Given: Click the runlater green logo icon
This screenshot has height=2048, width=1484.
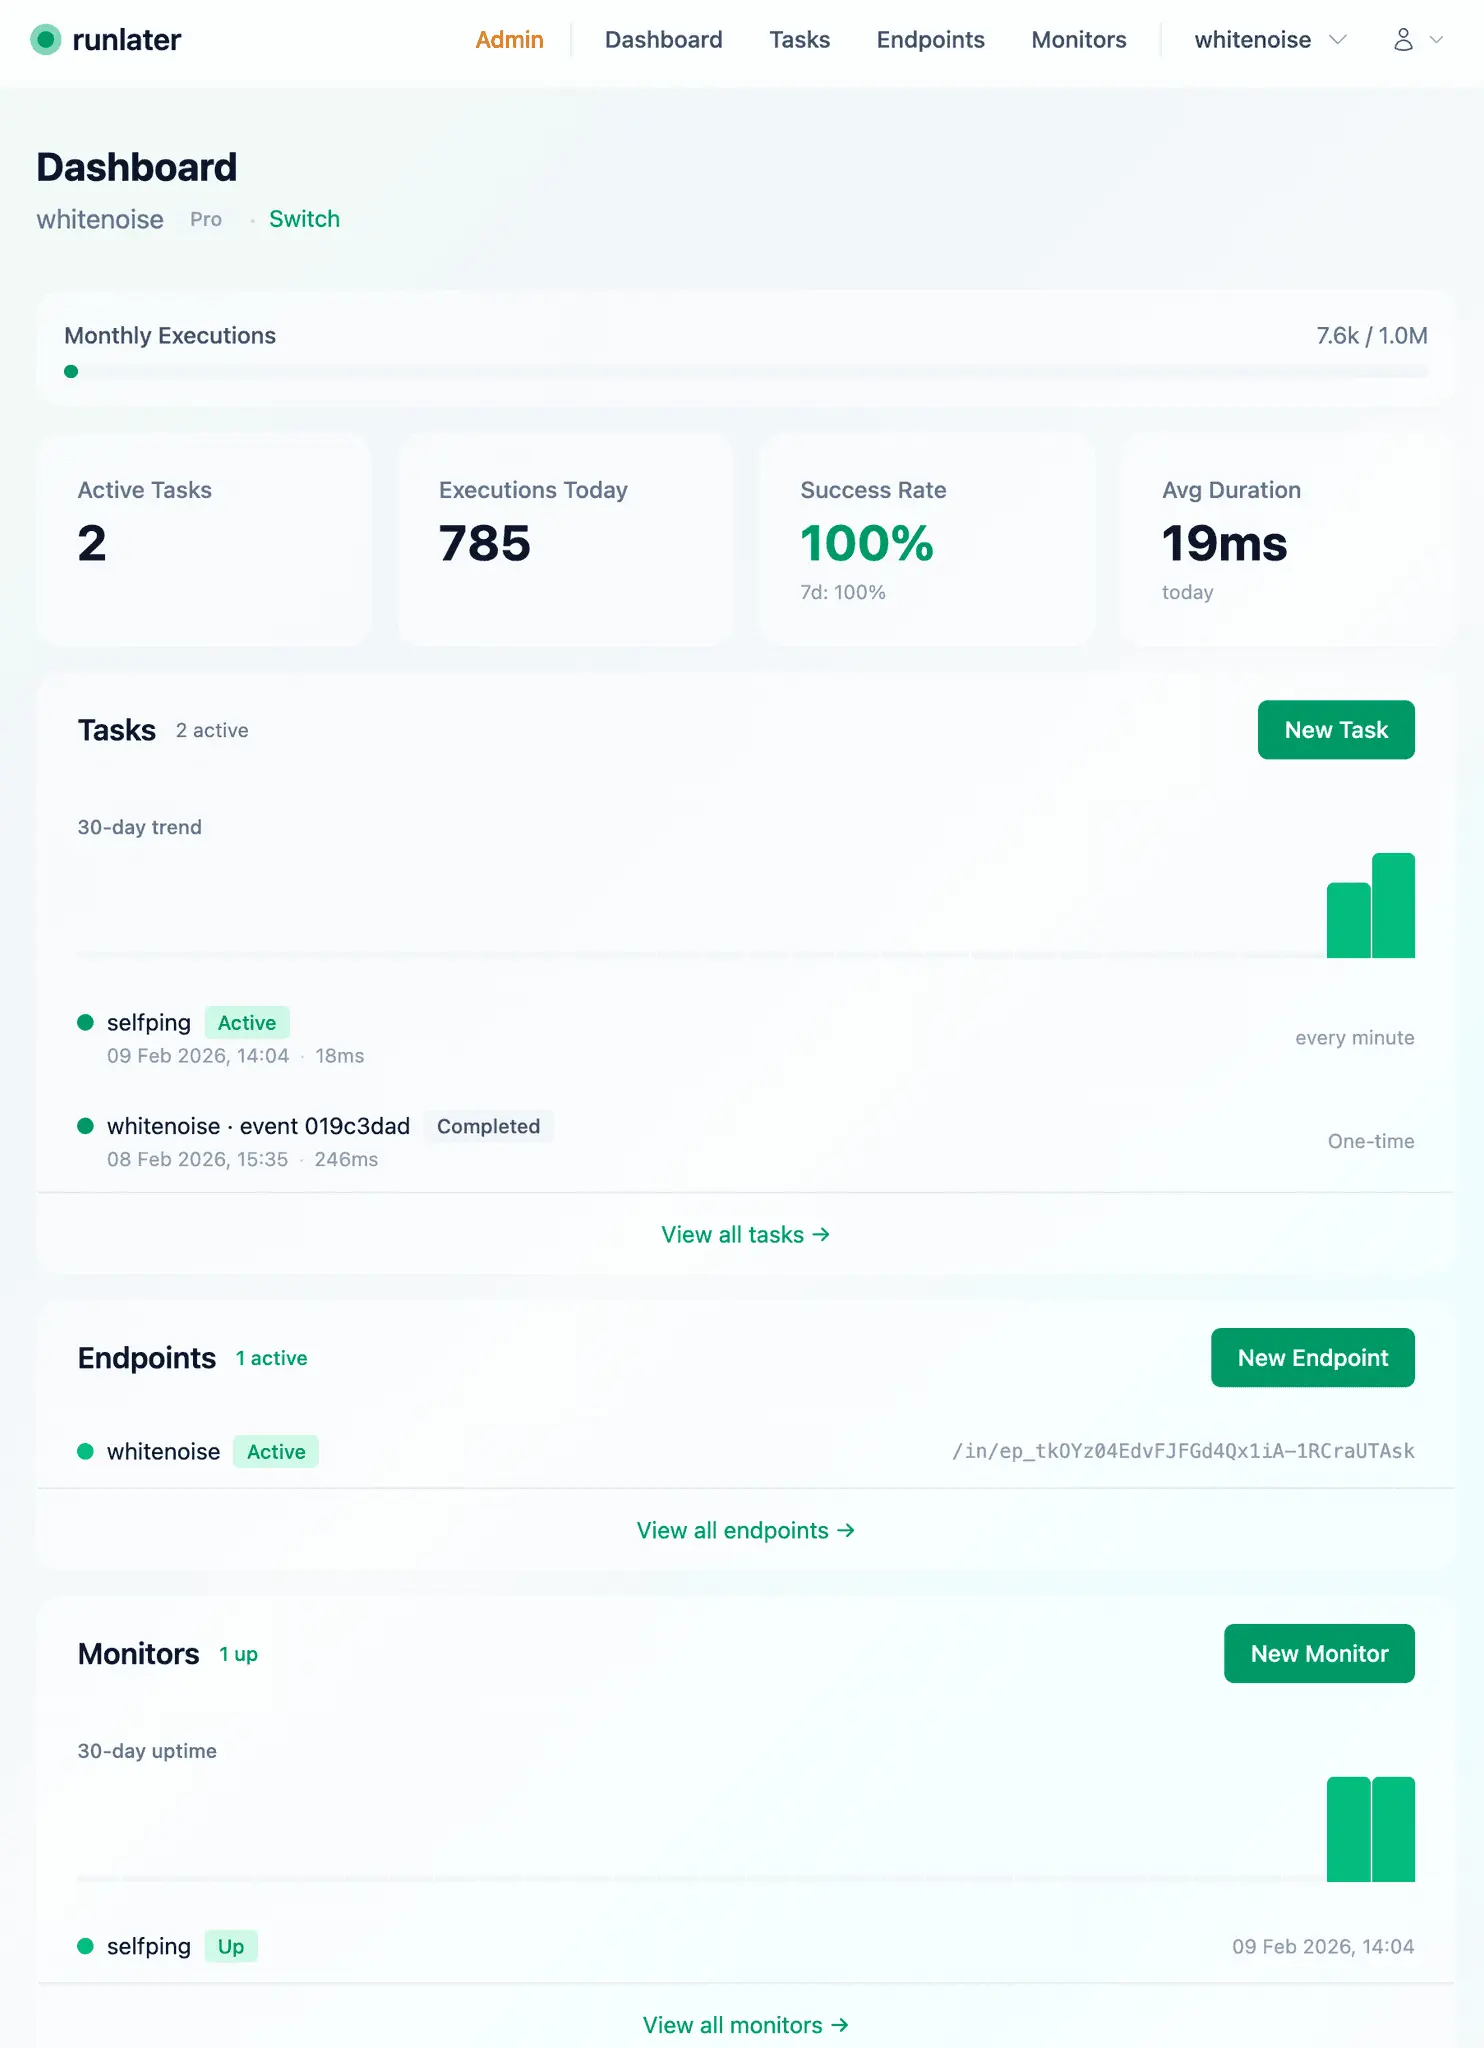Looking at the screenshot, I should point(46,40).
